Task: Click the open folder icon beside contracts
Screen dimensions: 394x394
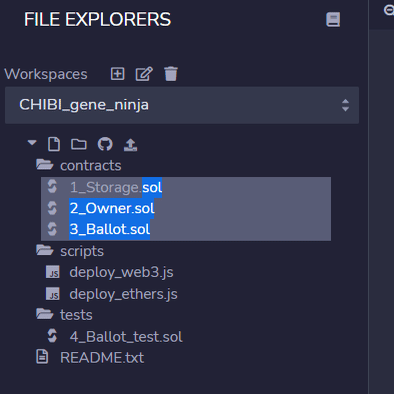Action: tap(45, 164)
